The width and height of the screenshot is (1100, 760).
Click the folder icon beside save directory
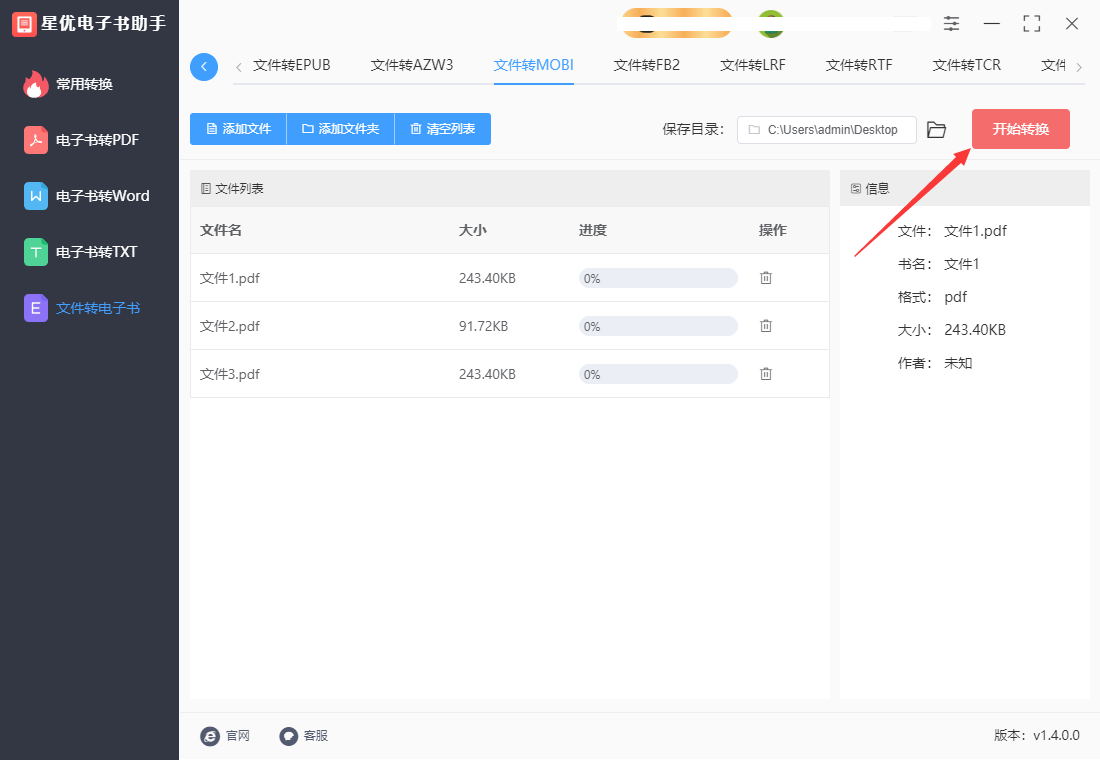pyautogui.click(x=936, y=129)
